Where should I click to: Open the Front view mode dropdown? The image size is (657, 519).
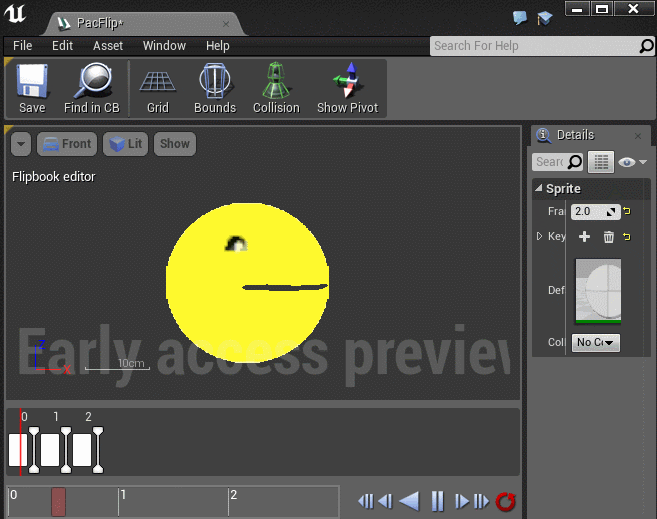[x=67, y=144]
